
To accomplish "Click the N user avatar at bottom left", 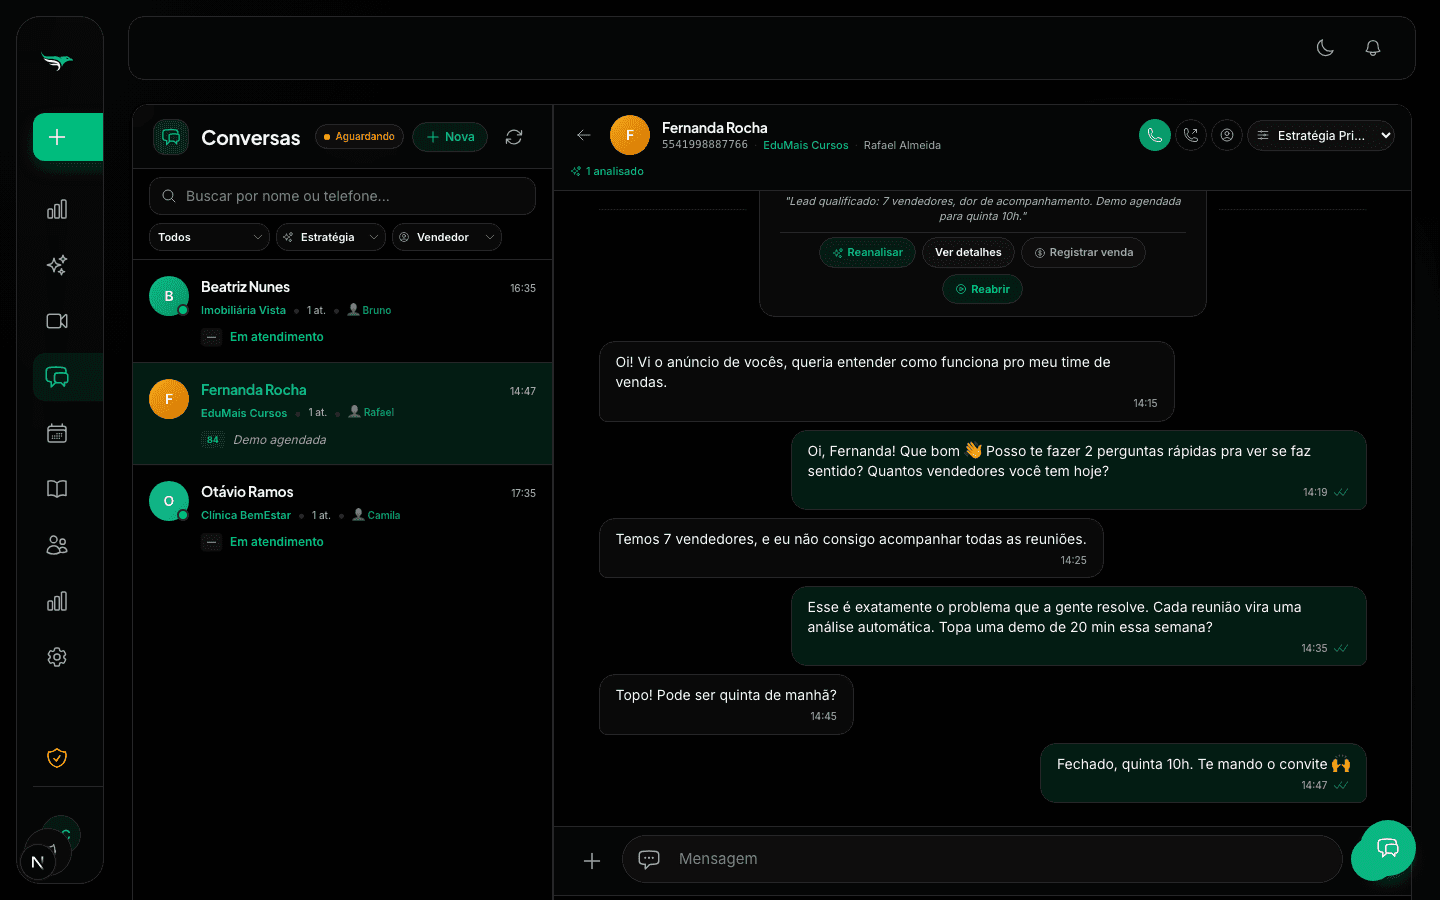I will (38, 862).
